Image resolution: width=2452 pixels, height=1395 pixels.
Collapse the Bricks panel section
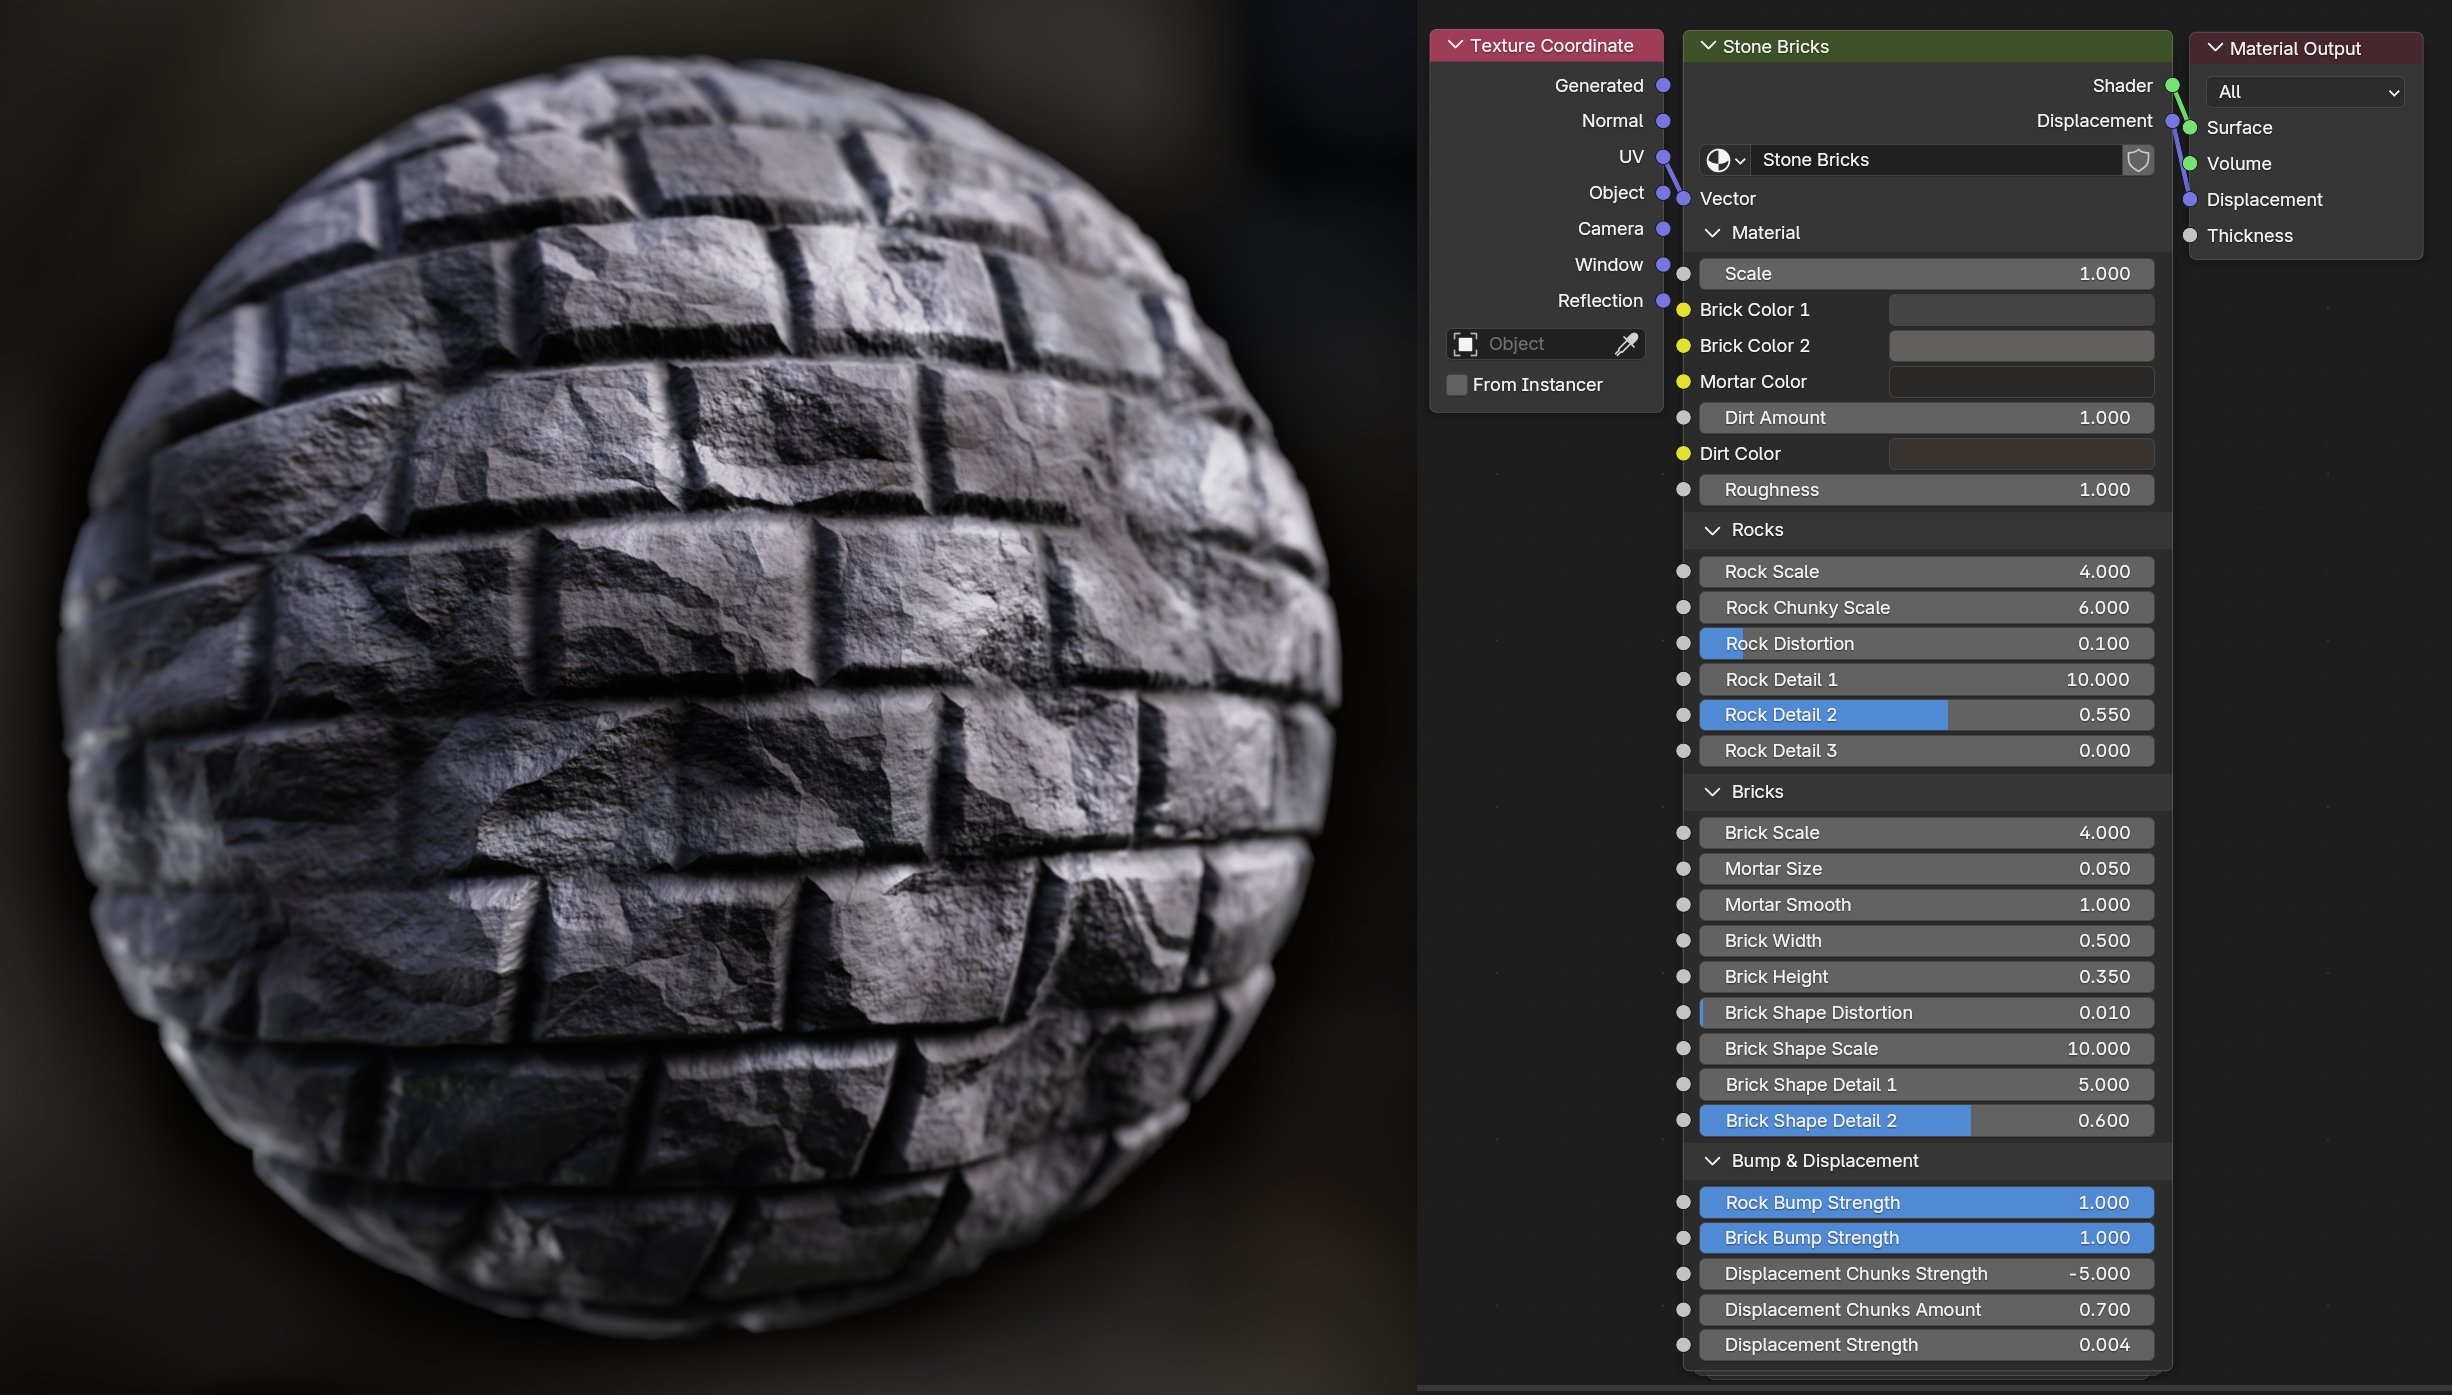coord(1712,792)
